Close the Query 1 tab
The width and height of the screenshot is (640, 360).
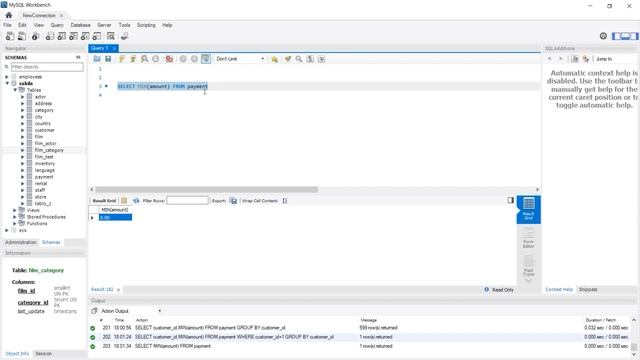(114, 48)
